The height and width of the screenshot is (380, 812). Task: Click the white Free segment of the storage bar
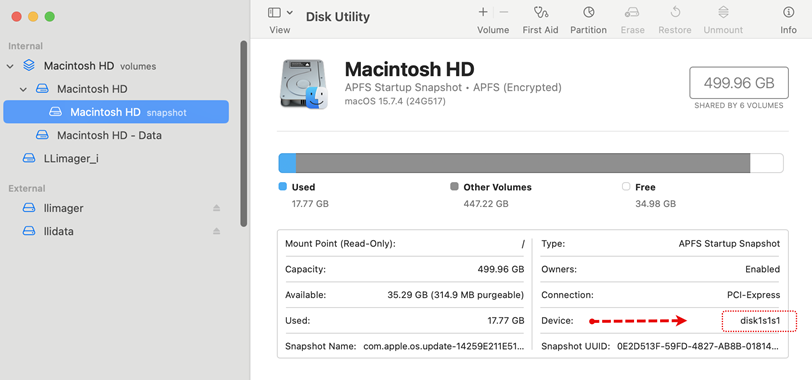(766, 163)
